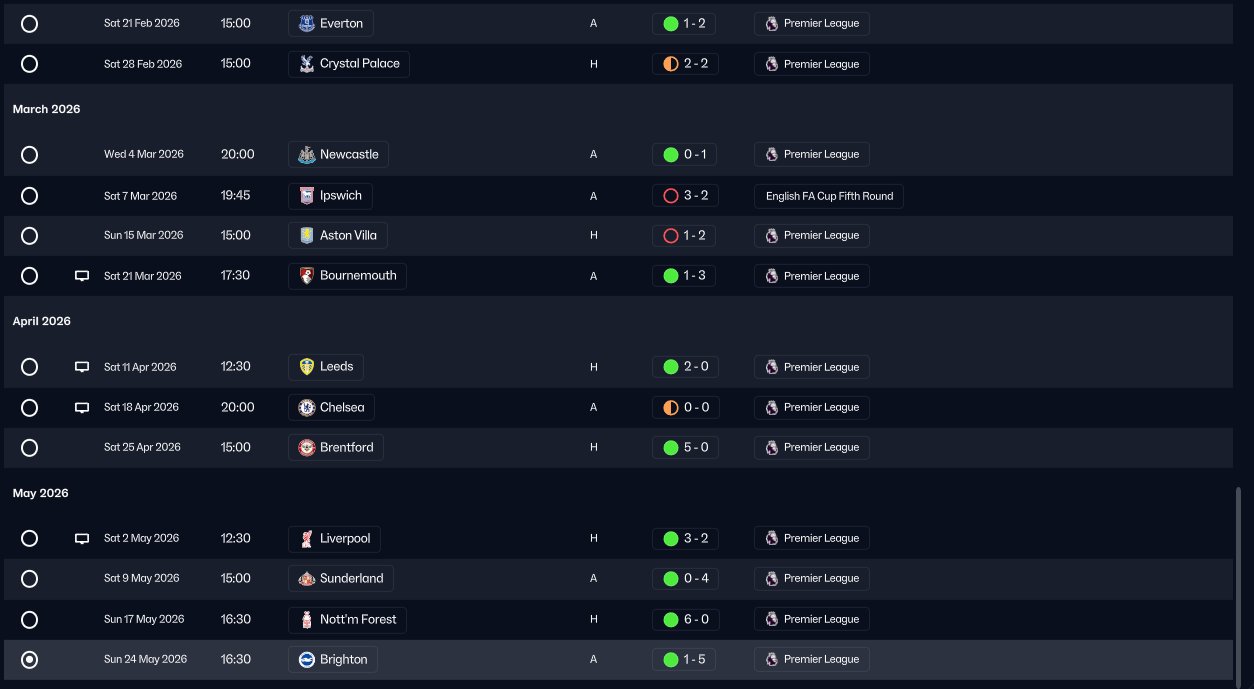Click the red loss indicator for Ipswich 3 - 2
This screenshot has width=1254, height=689.
coord(671,195)
